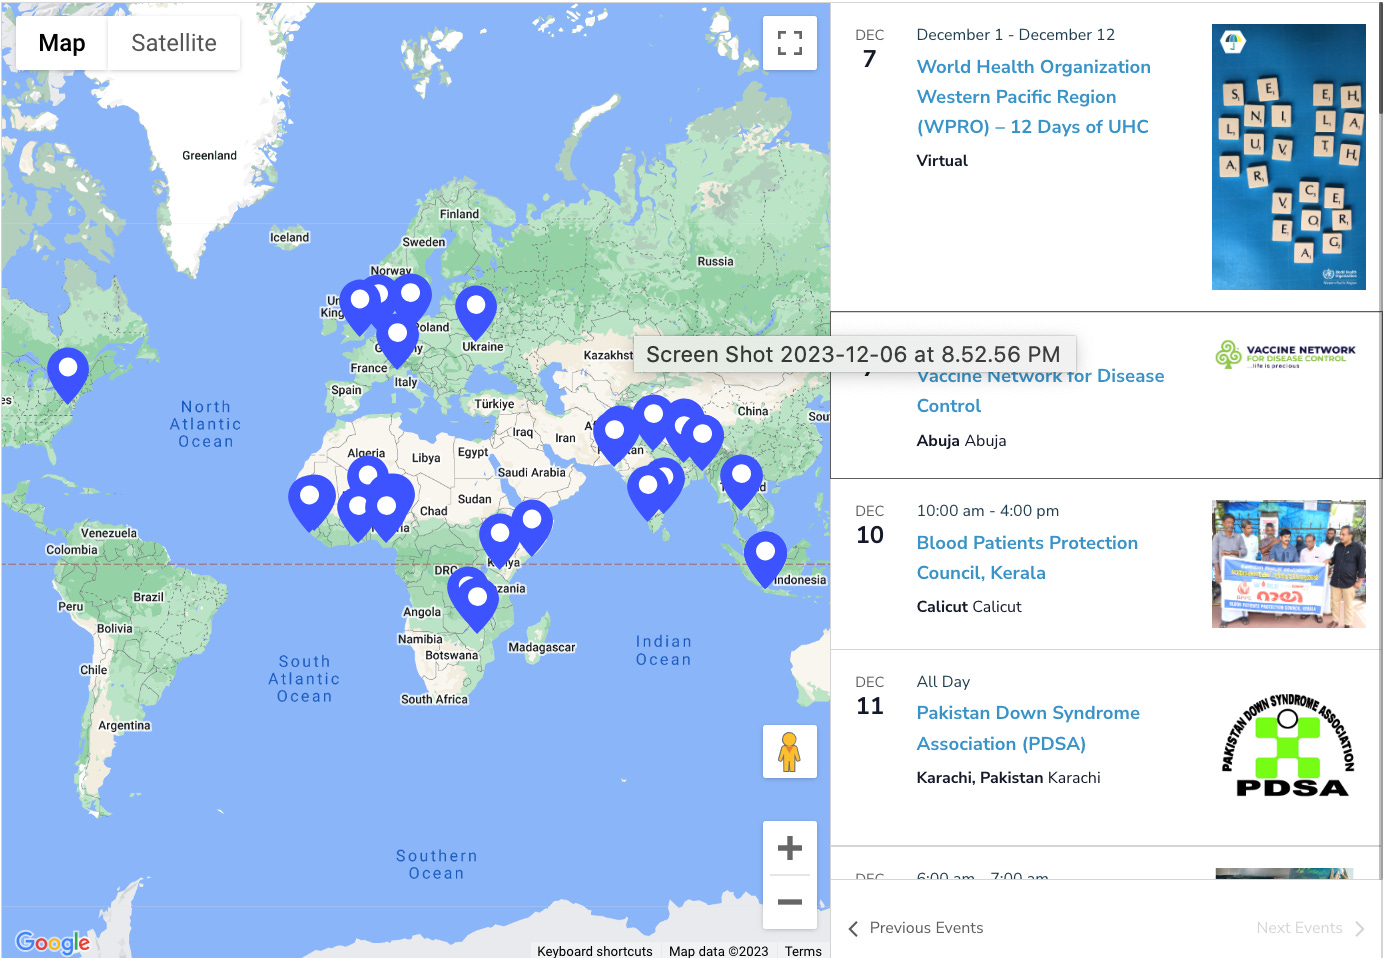This screenshot has width=1384, height=958.
Task: Zoom in on the map
Action: 790,848
